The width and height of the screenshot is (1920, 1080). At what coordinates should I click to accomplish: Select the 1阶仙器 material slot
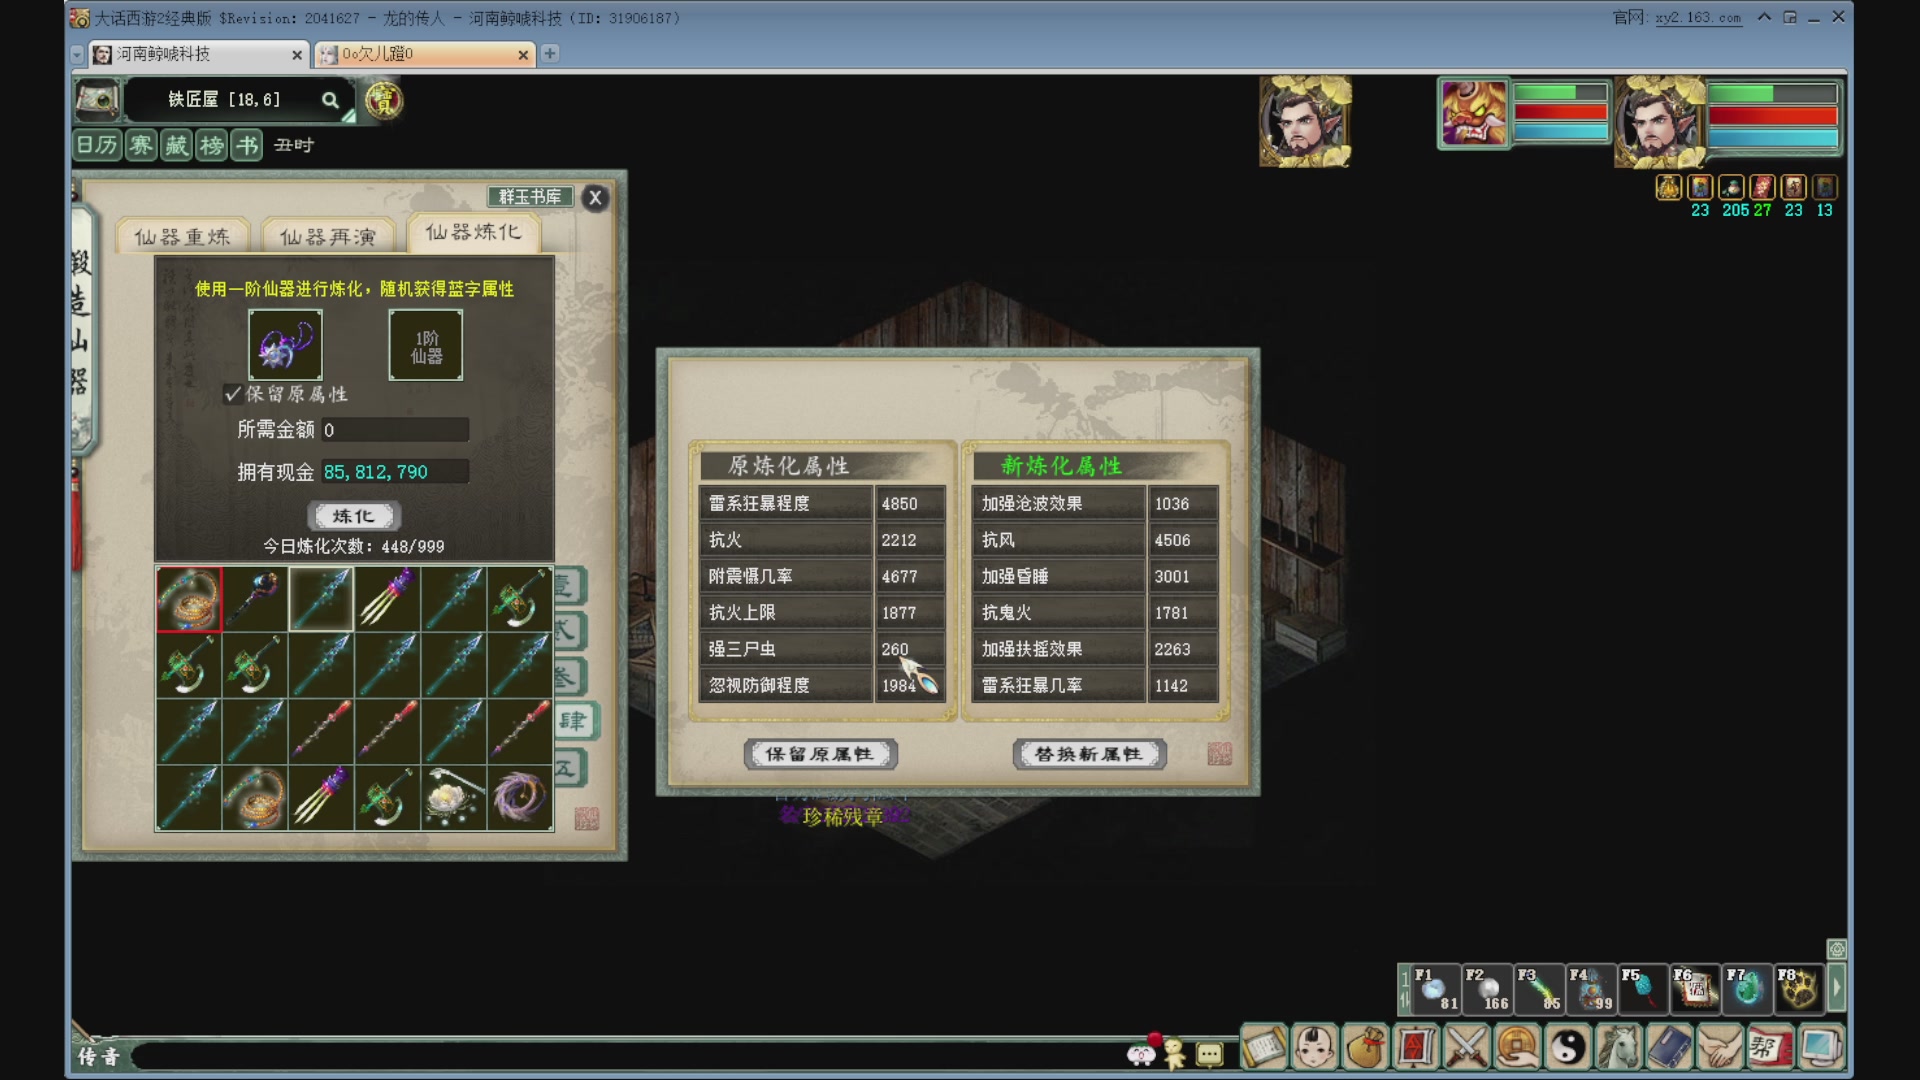426,346
